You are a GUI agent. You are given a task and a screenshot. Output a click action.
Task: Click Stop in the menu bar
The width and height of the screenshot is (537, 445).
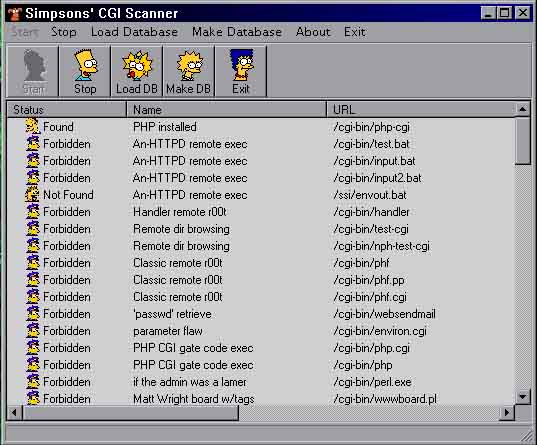(x=64, y=32)
